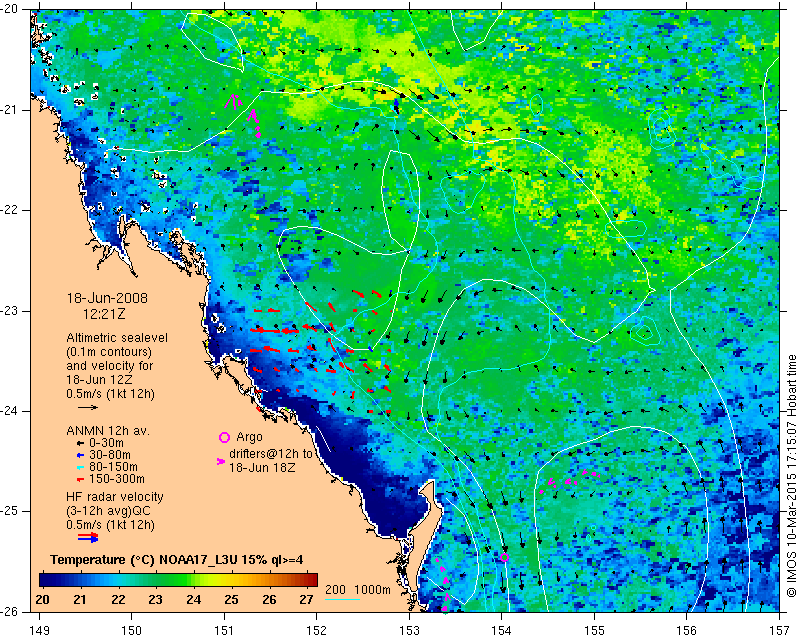
Task: Click the black 0-30m arrow legend marker
Action: 80,443
